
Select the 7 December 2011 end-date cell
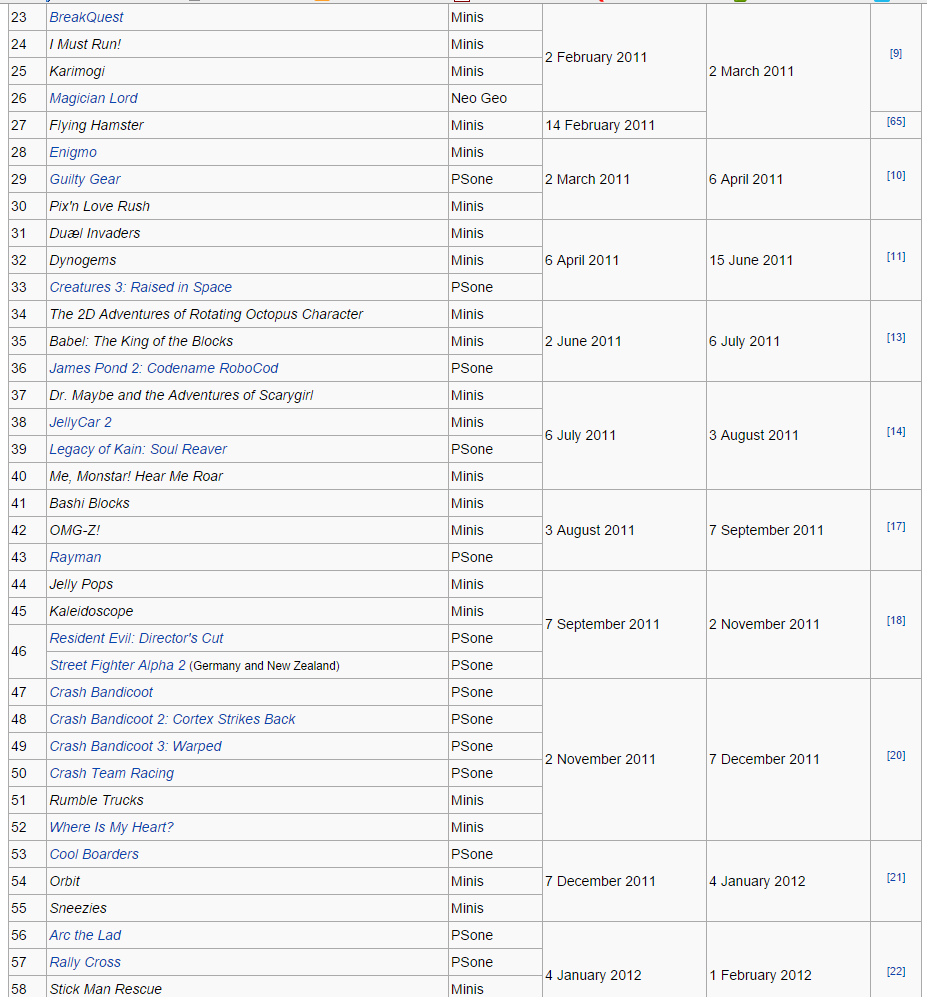[x=788, y=759]
